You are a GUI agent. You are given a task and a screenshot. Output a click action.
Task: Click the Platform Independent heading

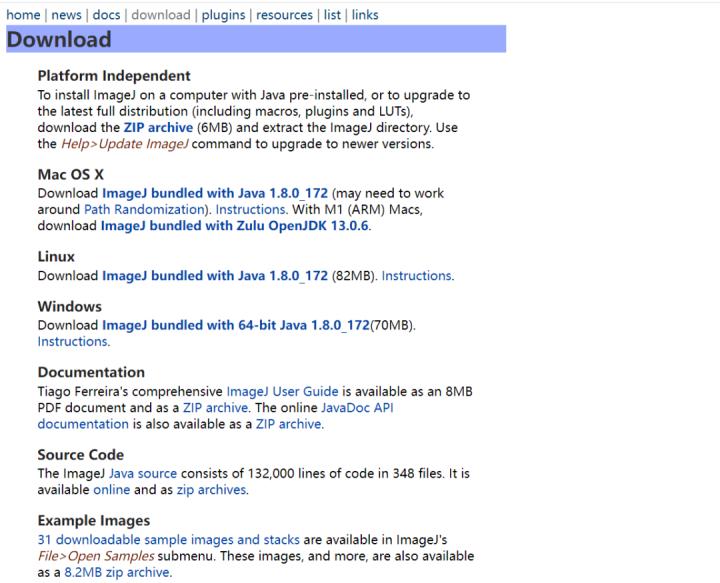pos(114,76)
